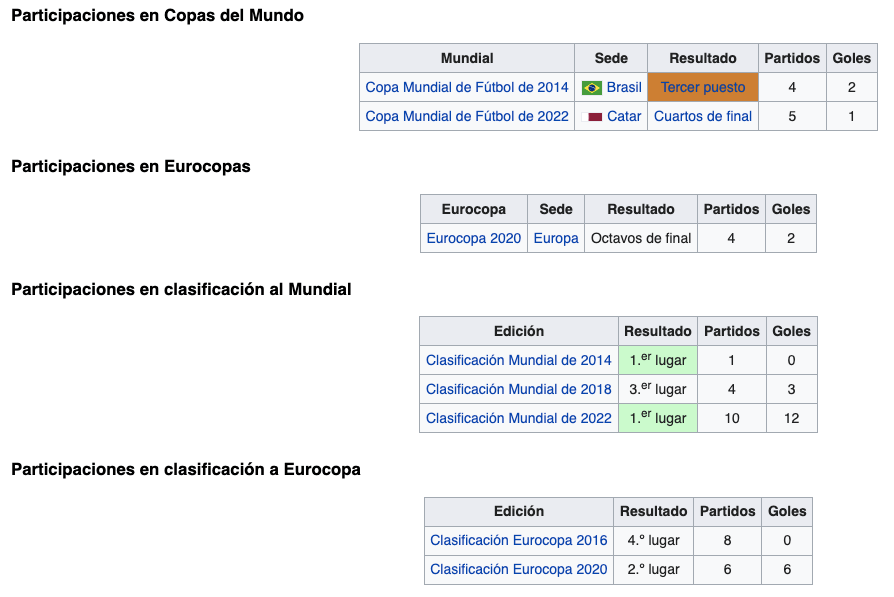Screen dimensions: 894x597
Task: Open the Eurocopa 2020 link
Action: (474, 239)
